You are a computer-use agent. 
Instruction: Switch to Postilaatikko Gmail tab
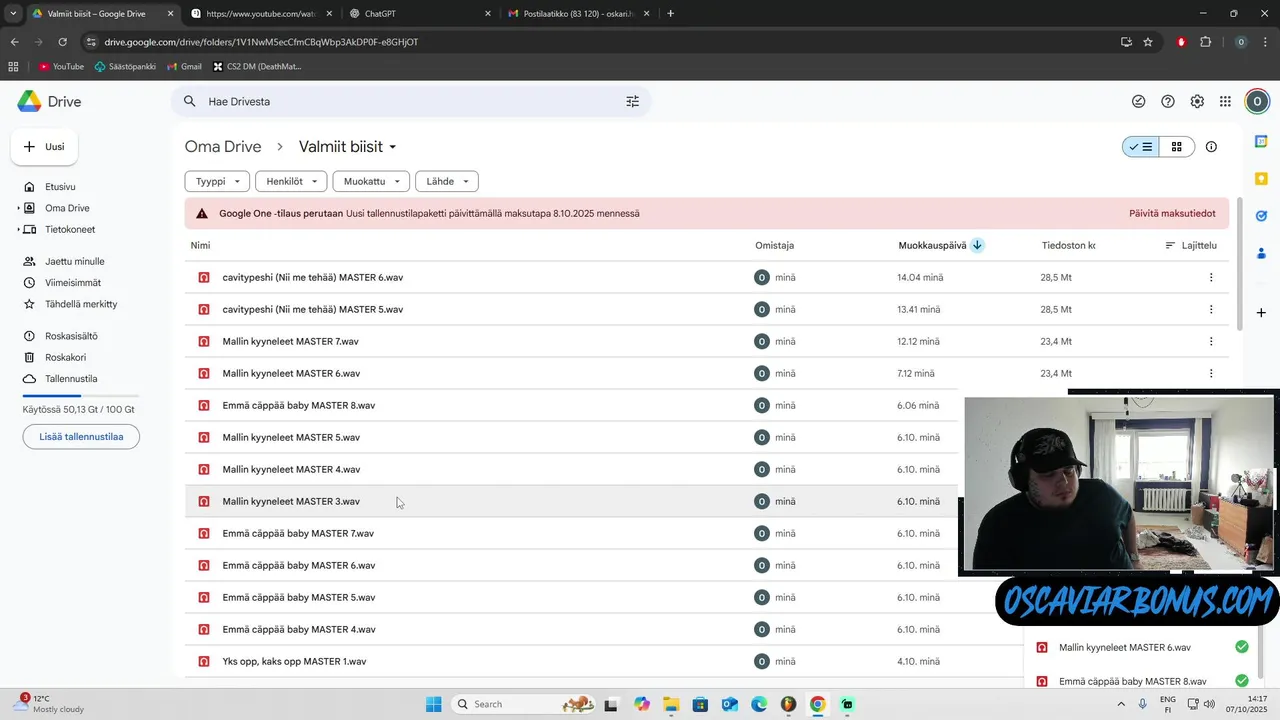[x=578, y=13]
